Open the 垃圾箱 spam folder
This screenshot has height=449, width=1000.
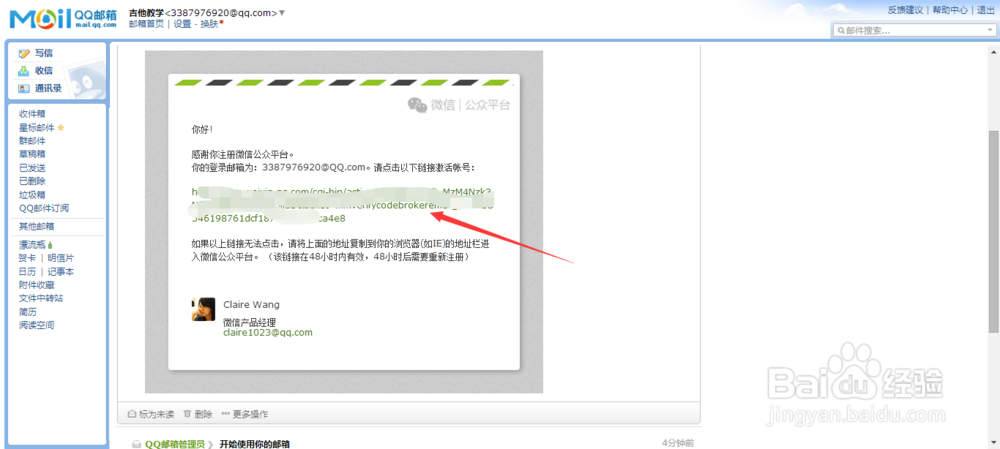[x=32, y=195]
